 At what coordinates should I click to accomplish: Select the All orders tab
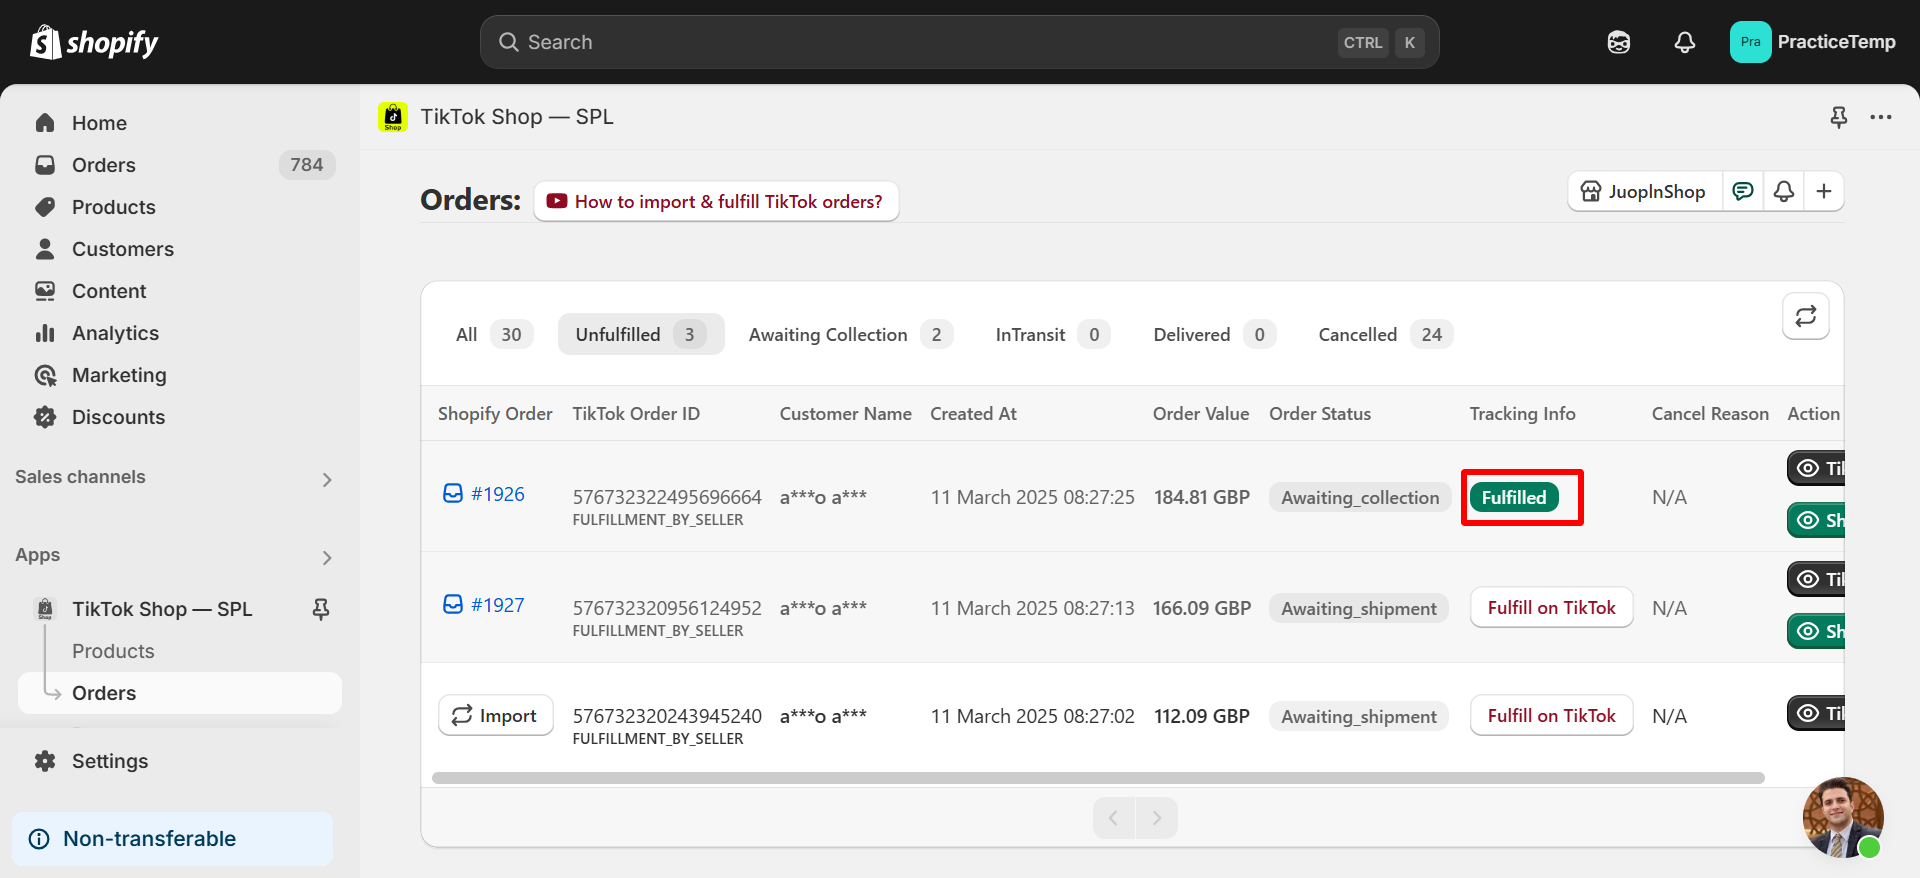pos(494,335)
